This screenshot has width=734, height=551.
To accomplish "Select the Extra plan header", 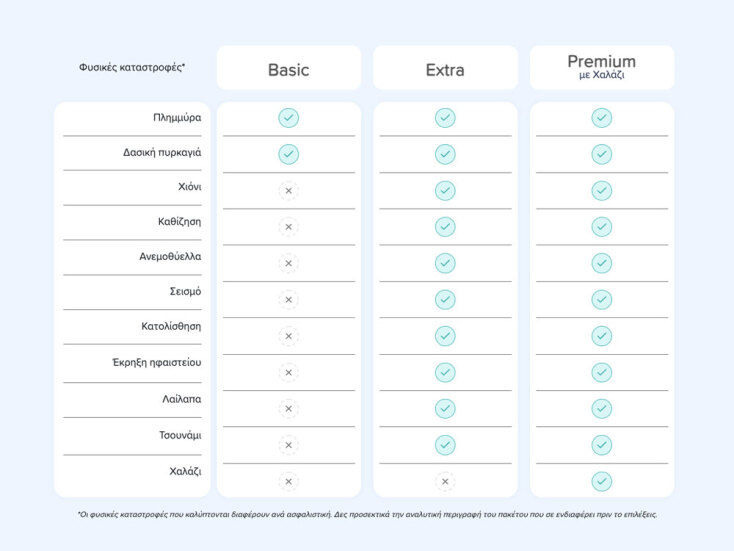I will click(x=445, y=70).
